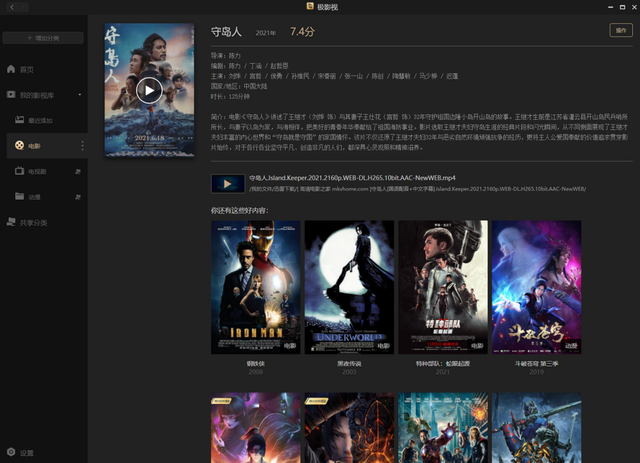Click the 中国大陆 region value
This screenshot has width=640, height=463.
click(255, 86)
